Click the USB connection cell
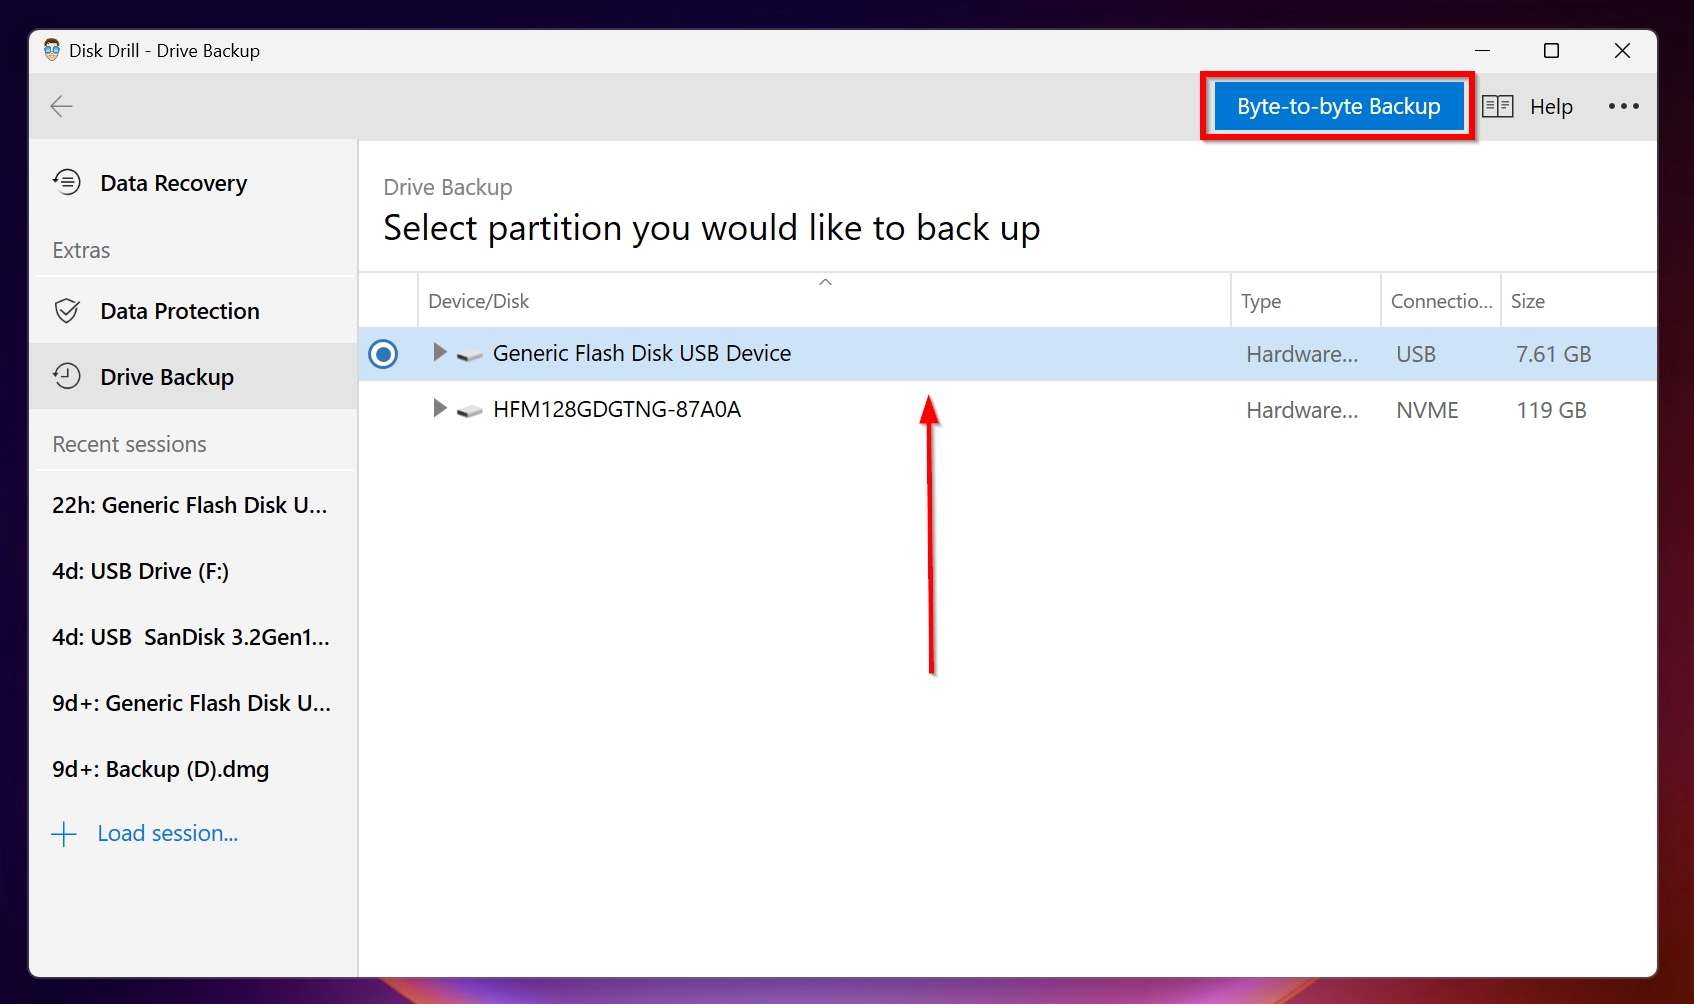The width and height of the screenshot is (1694, 1004). (x=1416, y=354)
